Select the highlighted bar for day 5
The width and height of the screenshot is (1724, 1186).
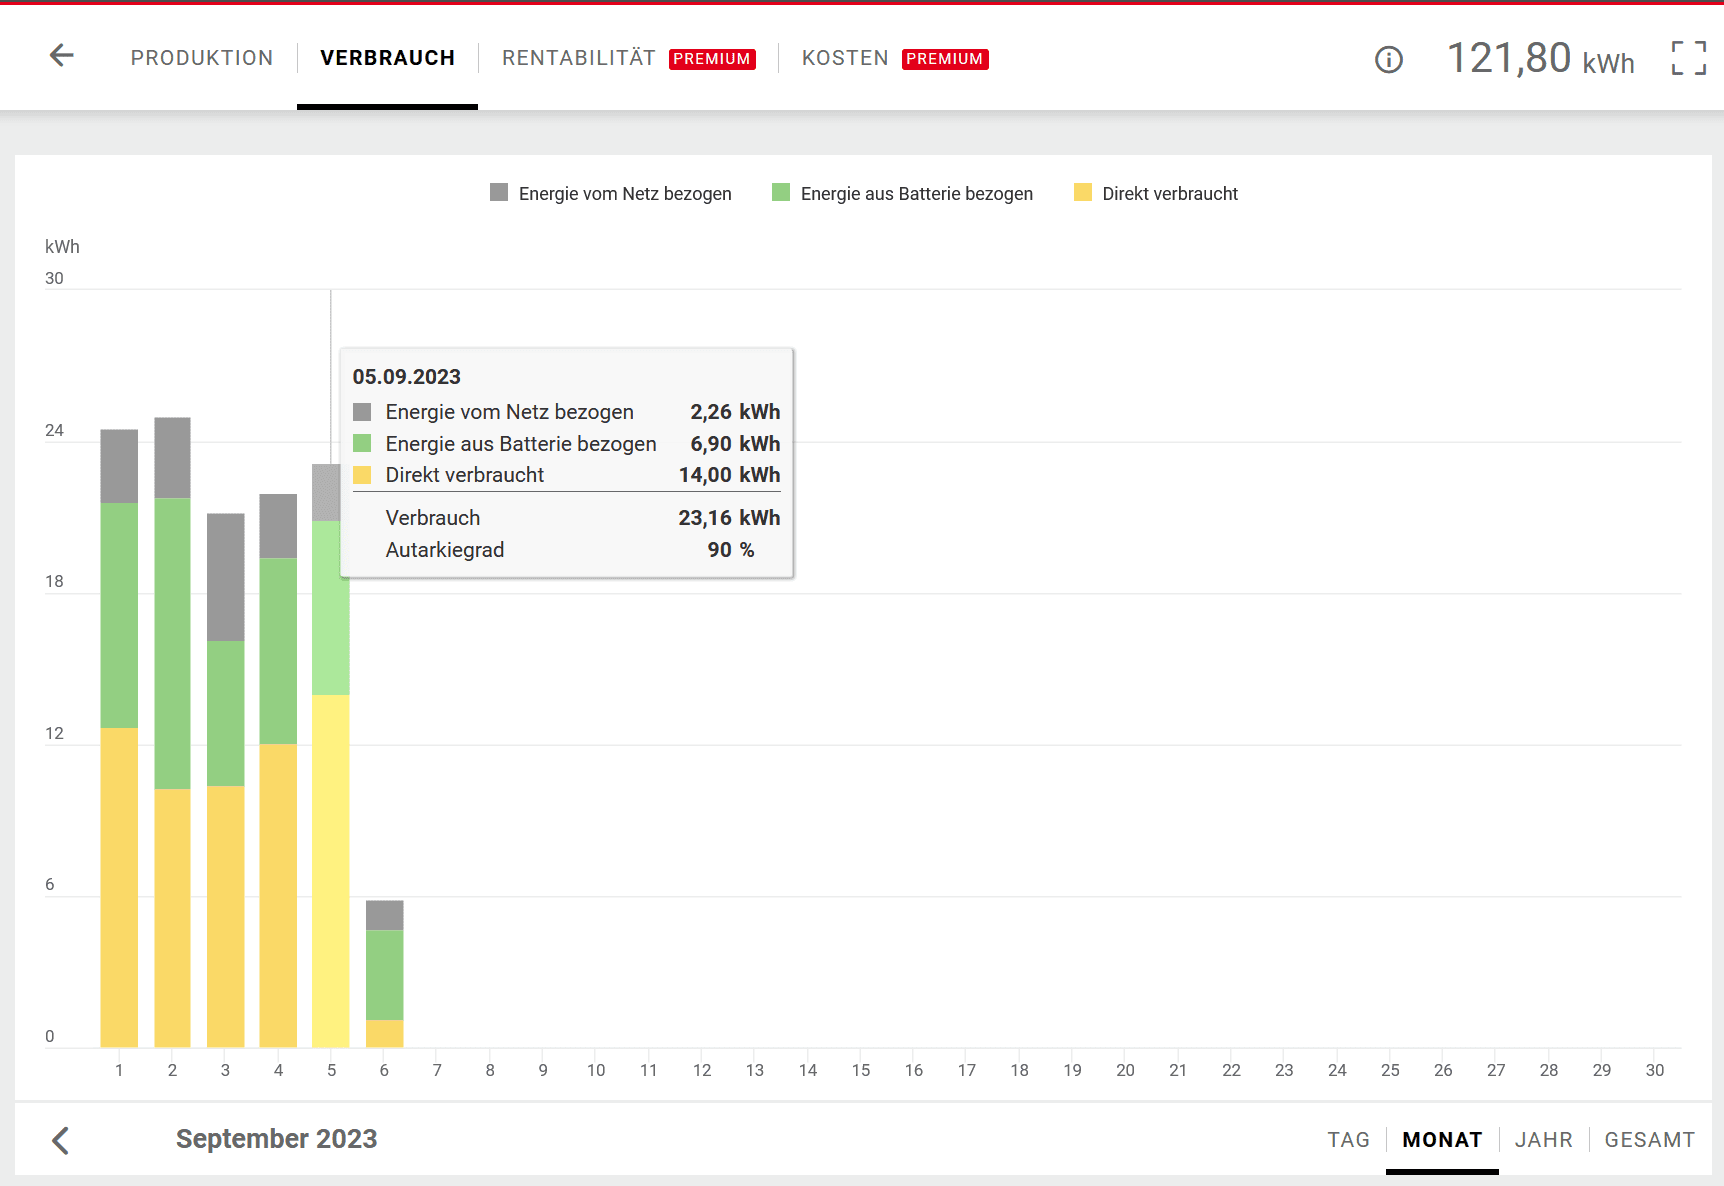click(x=331, y=756)
